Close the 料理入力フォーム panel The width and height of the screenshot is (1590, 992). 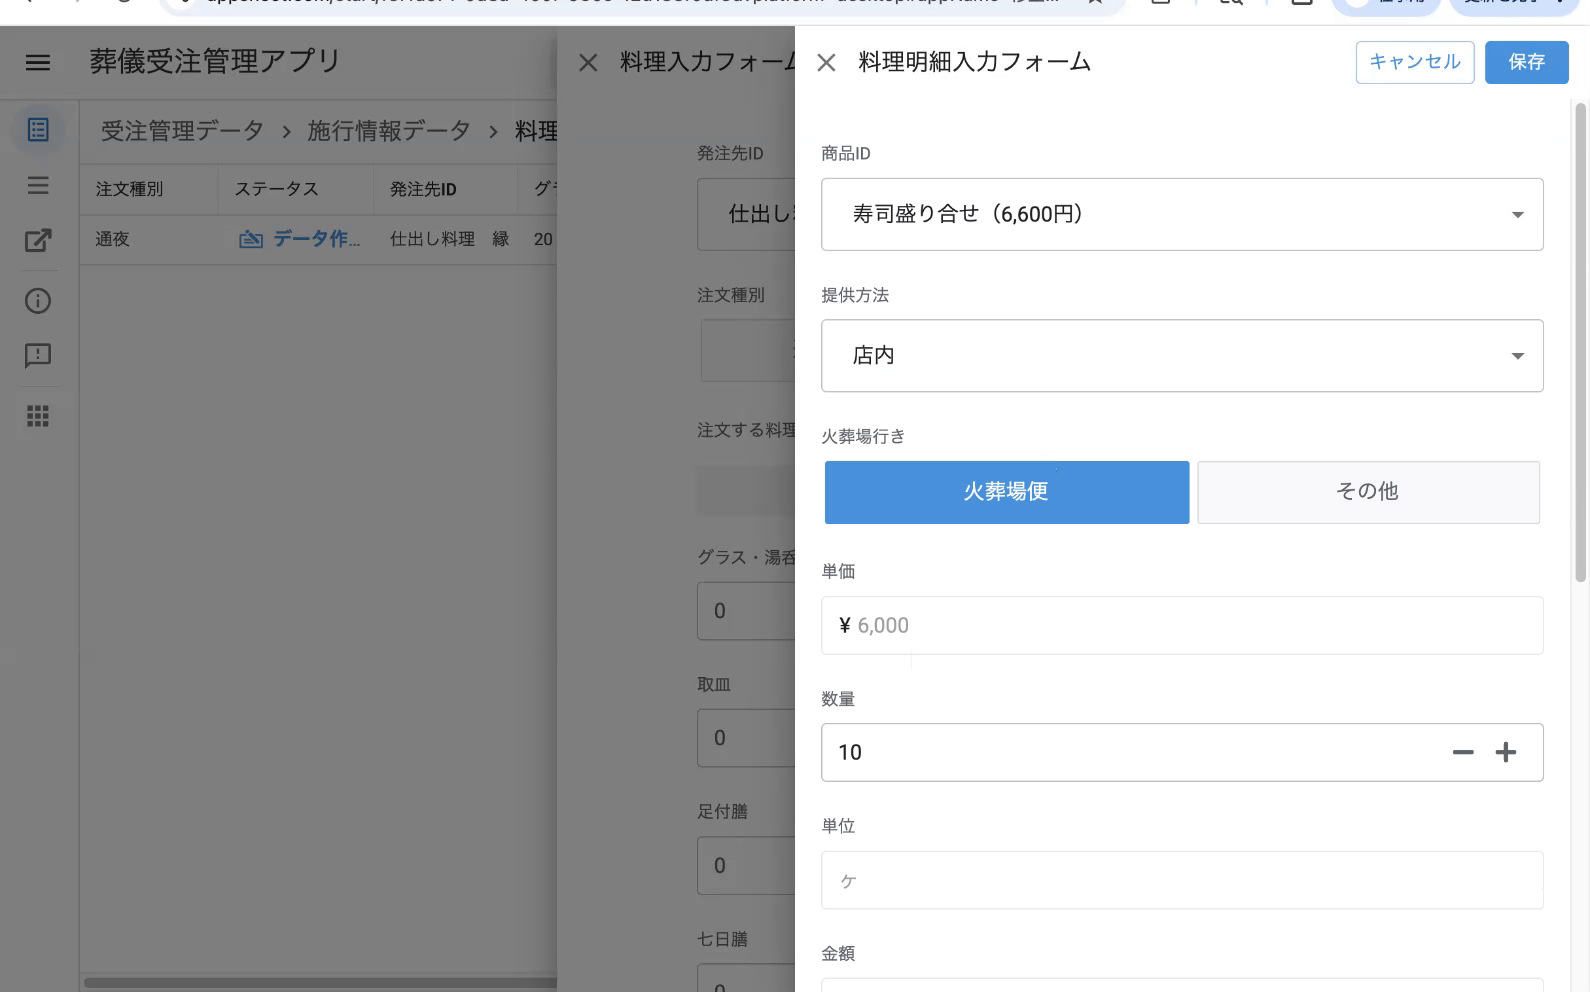click(588, 63)
